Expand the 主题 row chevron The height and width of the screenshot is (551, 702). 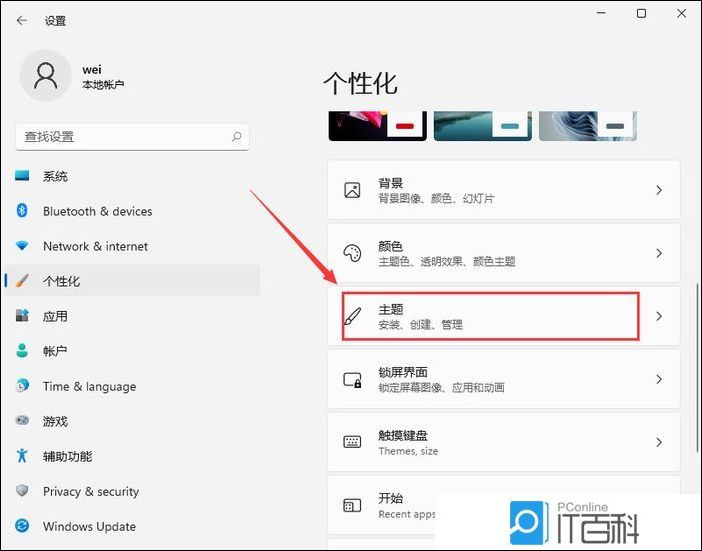pyautogui.click(x=659, y=316)
